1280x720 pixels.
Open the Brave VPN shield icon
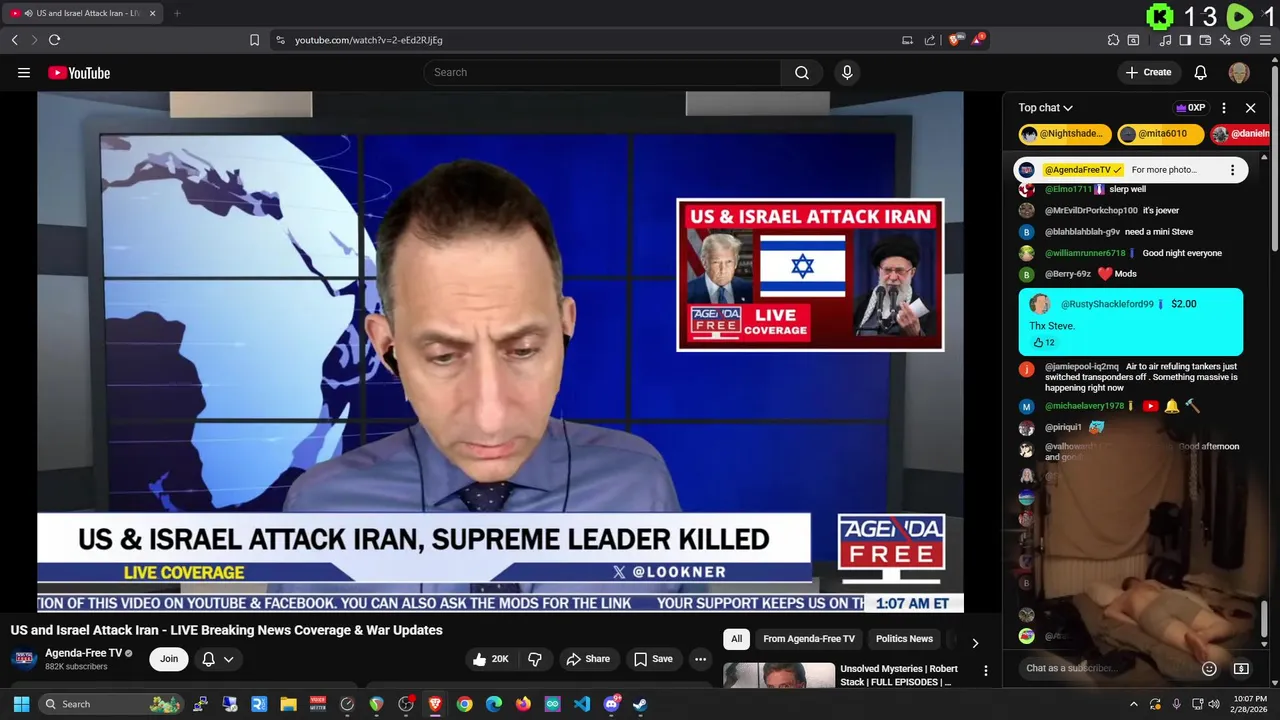pyautogui.click(x=1245, y=40)
